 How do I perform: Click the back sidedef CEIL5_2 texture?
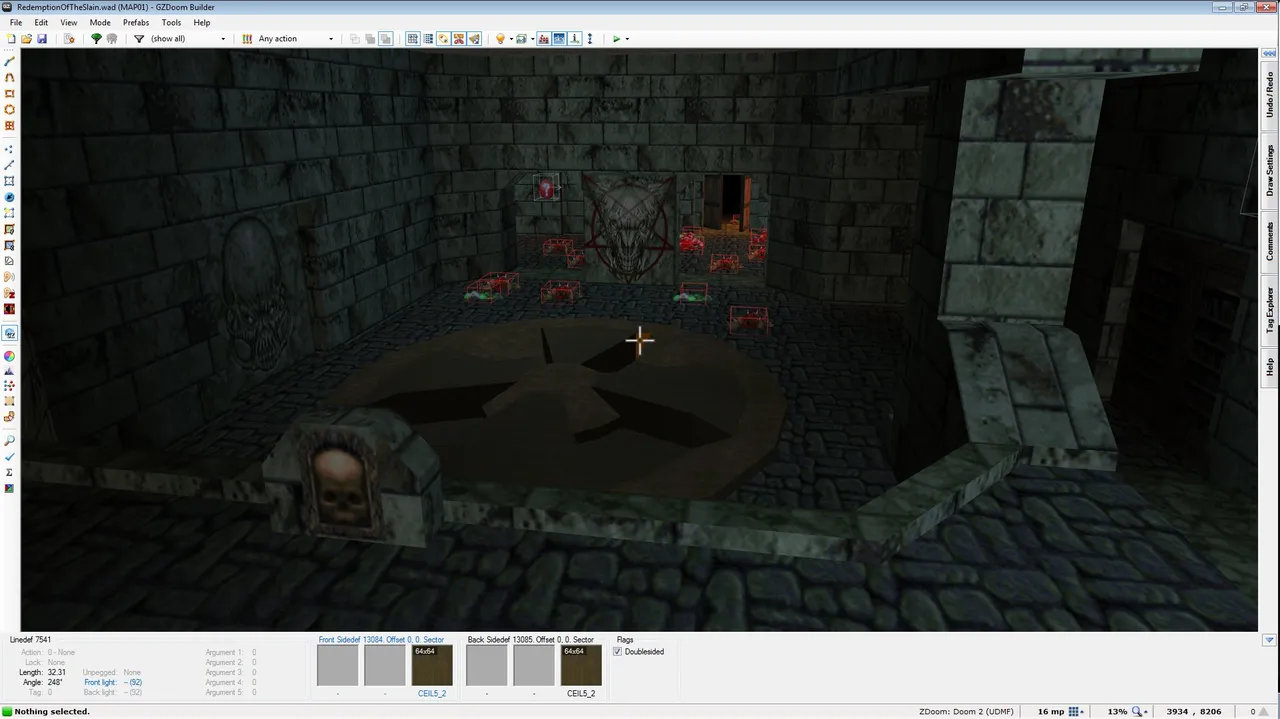click(581, 665)
